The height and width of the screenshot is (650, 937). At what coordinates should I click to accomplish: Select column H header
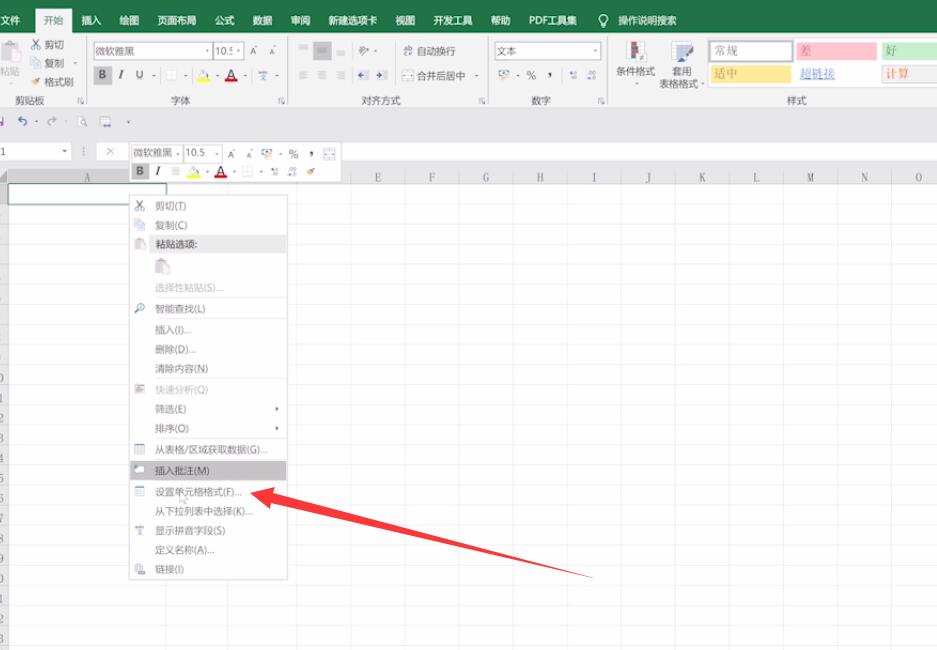click(540, 177)
